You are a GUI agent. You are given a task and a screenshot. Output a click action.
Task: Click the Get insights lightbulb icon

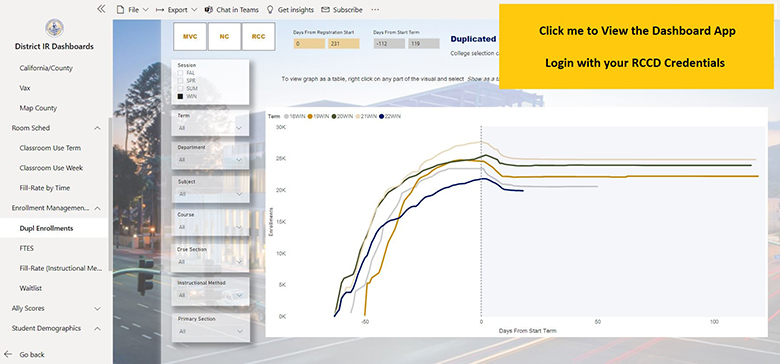click(270, 9)
